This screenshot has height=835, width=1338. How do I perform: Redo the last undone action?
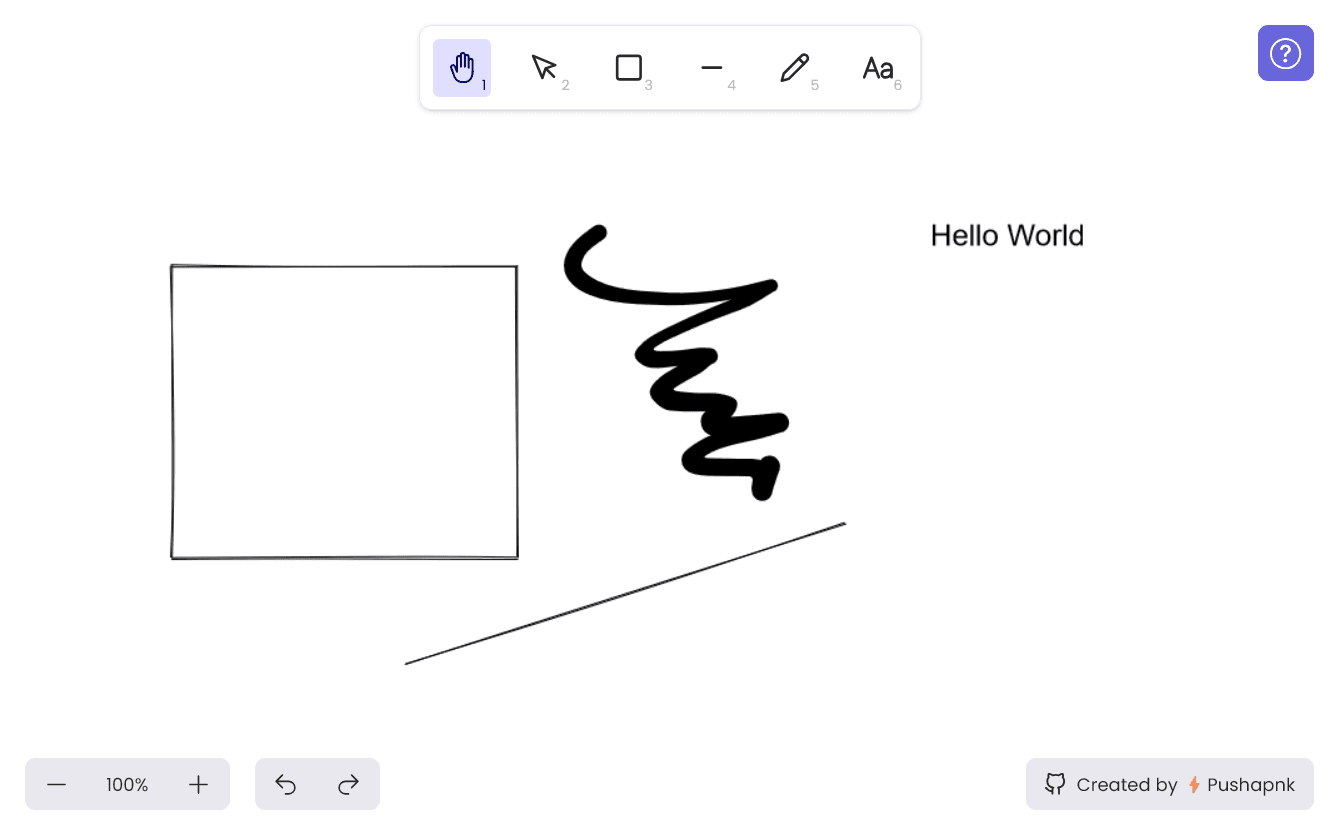(349, 784)
